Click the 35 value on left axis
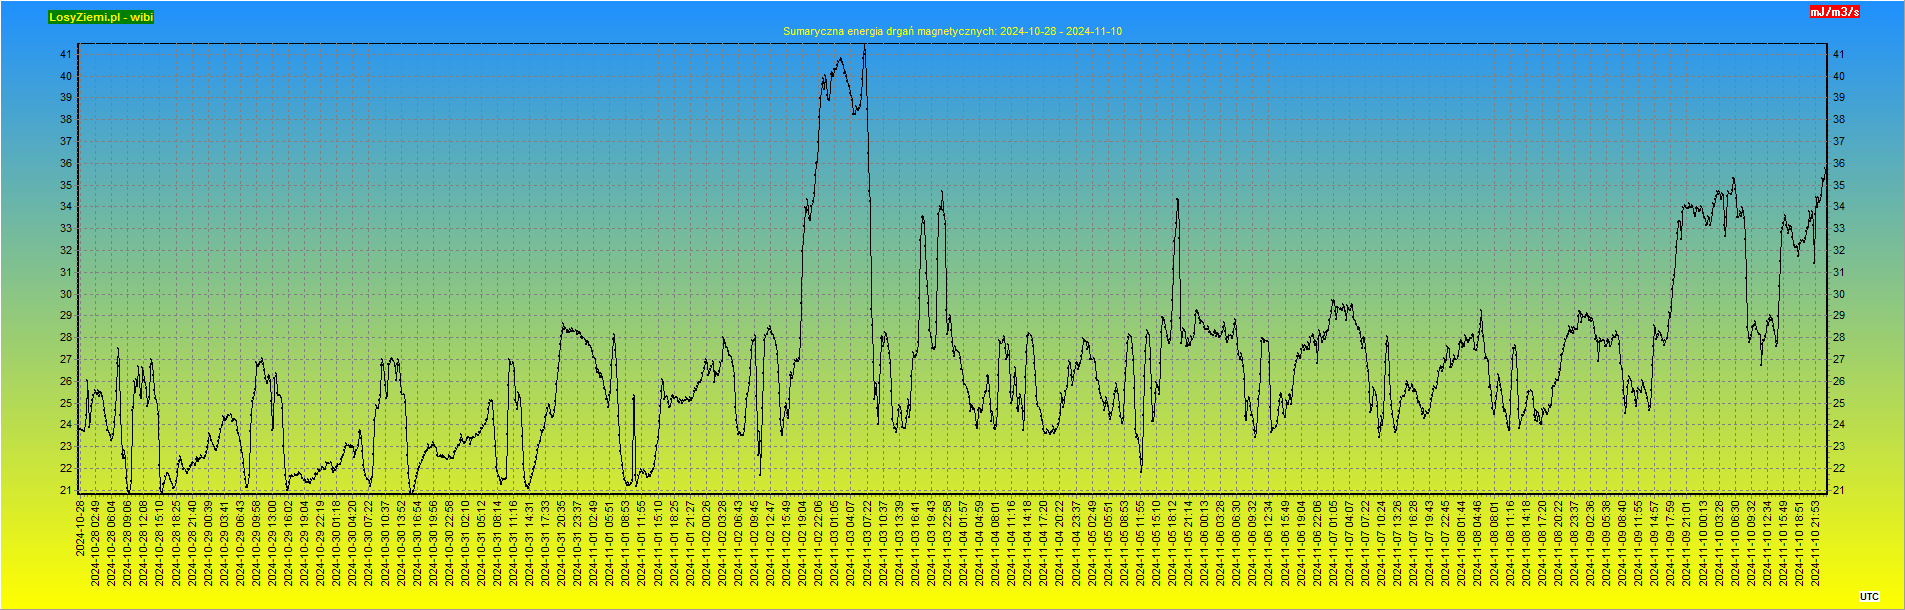The width and height of the screenshot is (1905, 610). [x=66, y=185]
